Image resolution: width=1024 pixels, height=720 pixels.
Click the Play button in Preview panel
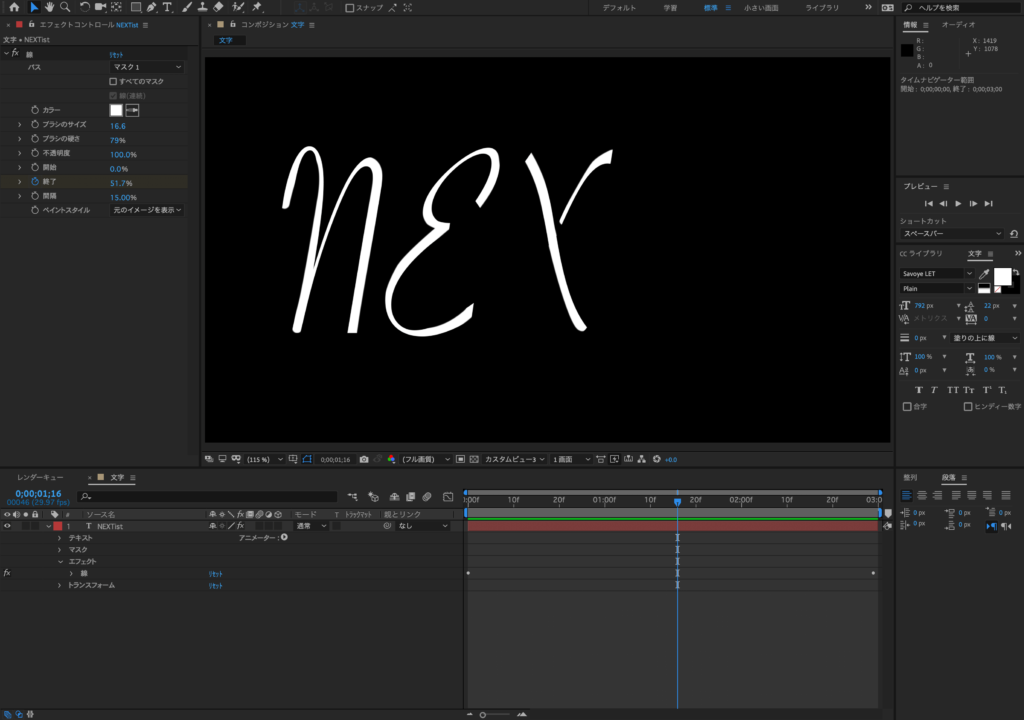[x=958, y=204]
